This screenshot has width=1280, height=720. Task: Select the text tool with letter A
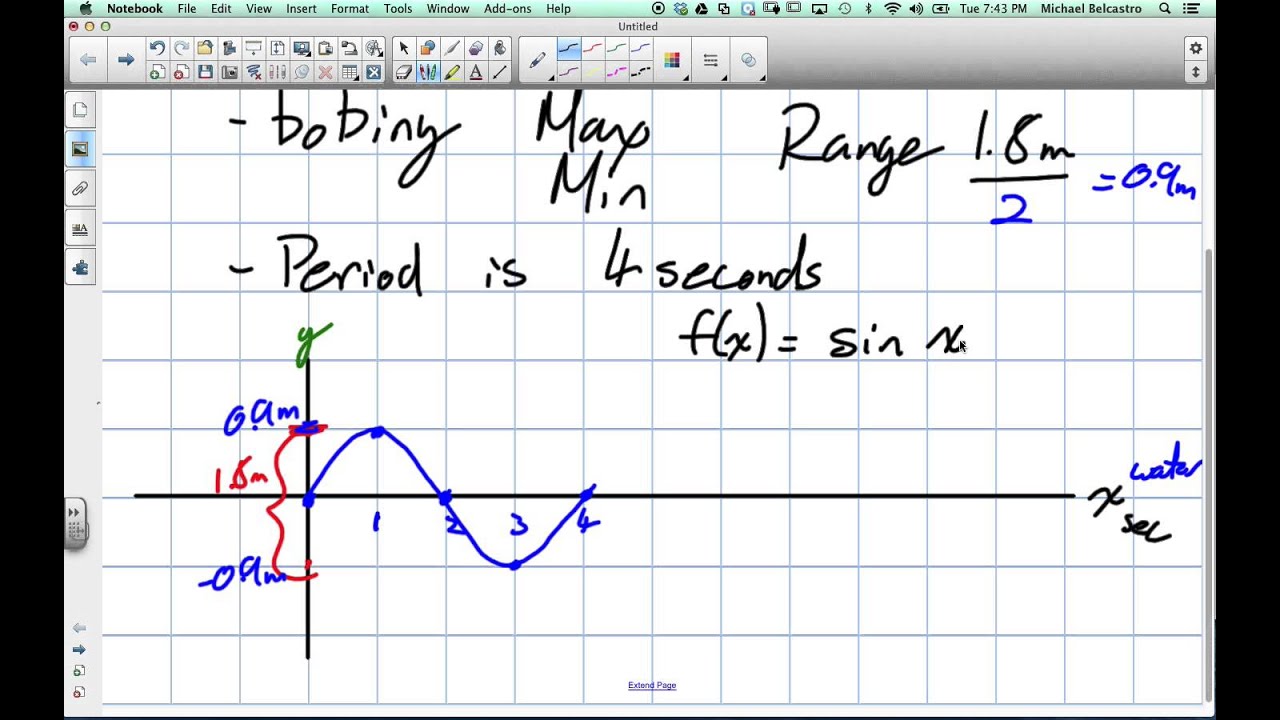point(476,72)
